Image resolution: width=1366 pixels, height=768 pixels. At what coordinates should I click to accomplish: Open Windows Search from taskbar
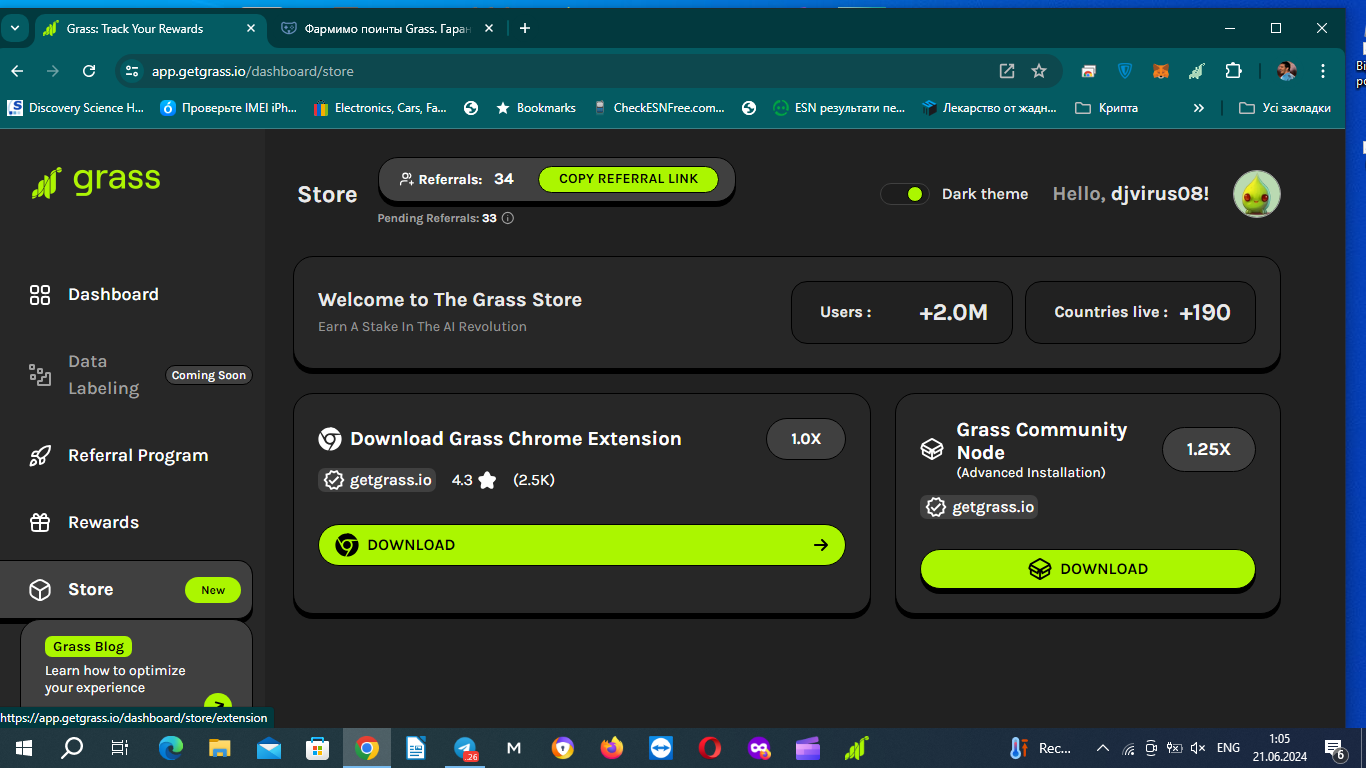click(72, 748)
